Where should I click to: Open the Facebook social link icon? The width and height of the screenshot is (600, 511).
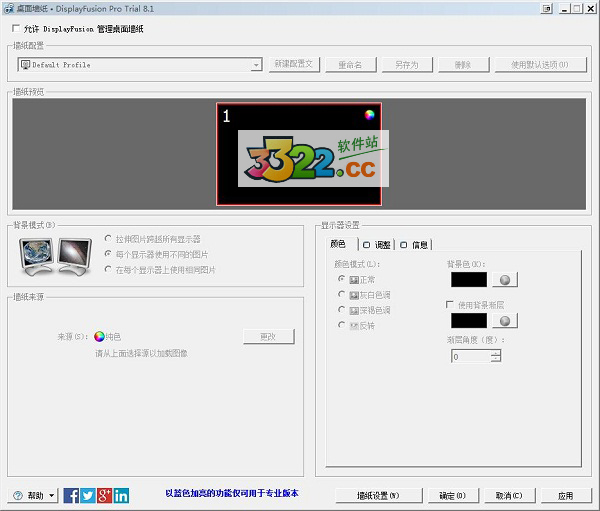pos(71,496)
